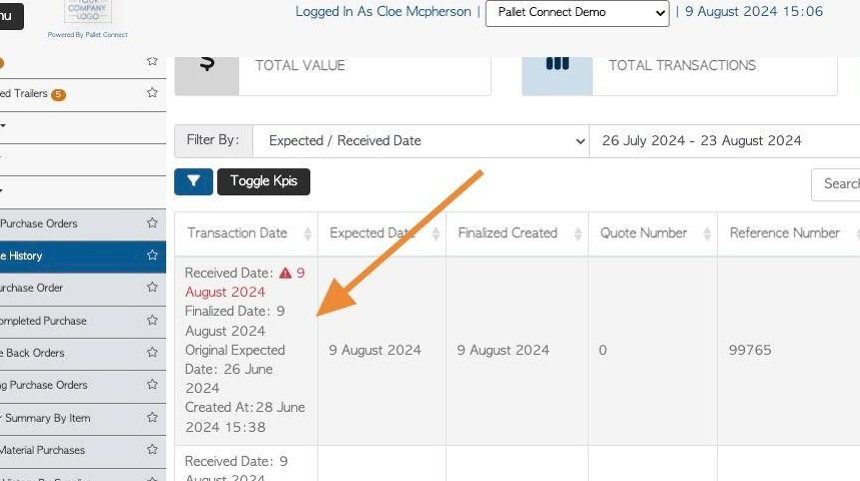Expand the Expected / Received Date filter dropdown
The height and width of the screenshot is (481, 860).
pos(421,141)
